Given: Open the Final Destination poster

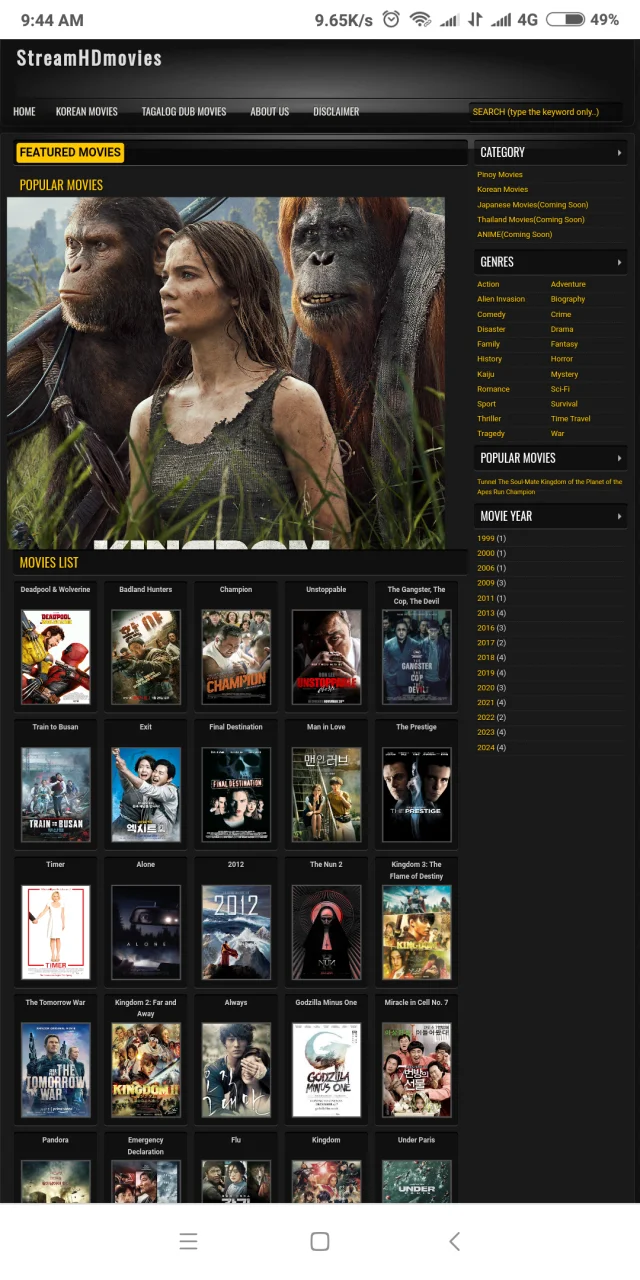Looking at the screenshot, I should 236,795.
